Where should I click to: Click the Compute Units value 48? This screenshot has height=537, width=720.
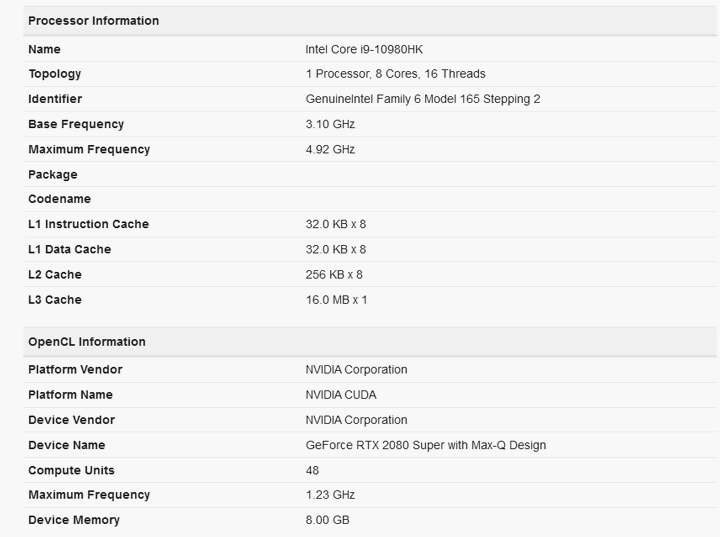click(x=312, y=470)
